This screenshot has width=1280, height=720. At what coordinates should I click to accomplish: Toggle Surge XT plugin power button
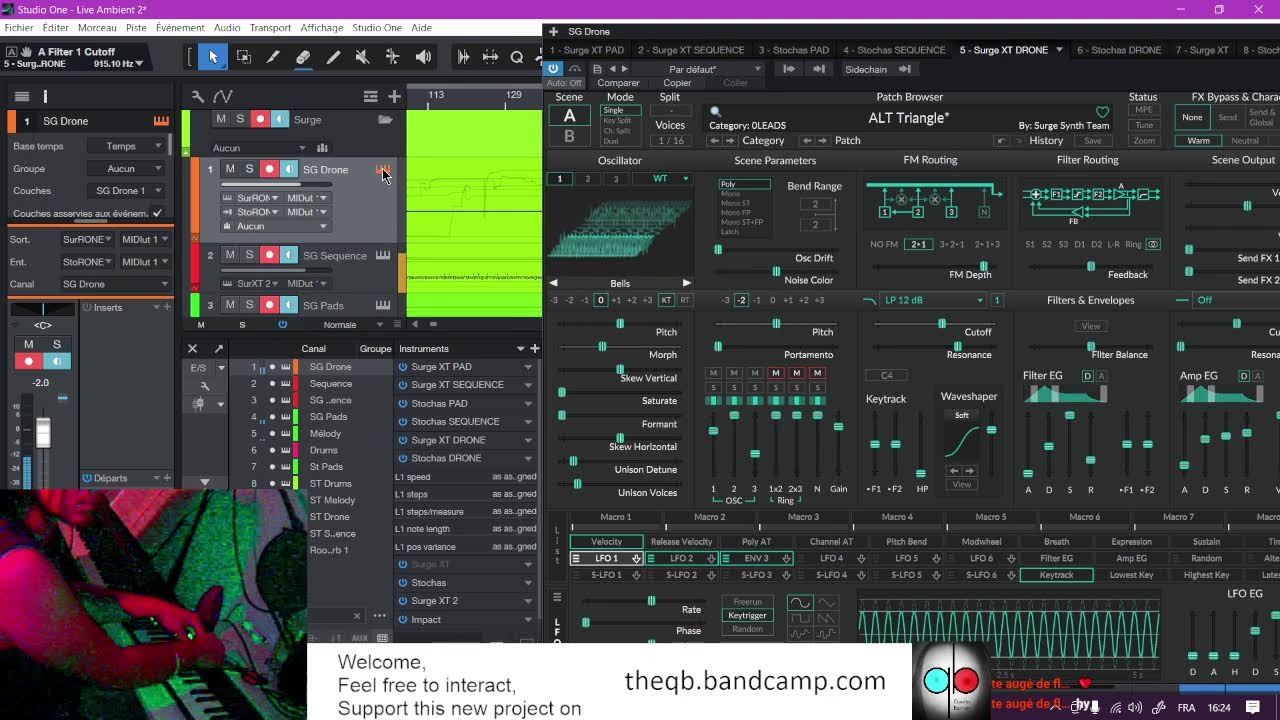tap(553, 69)
